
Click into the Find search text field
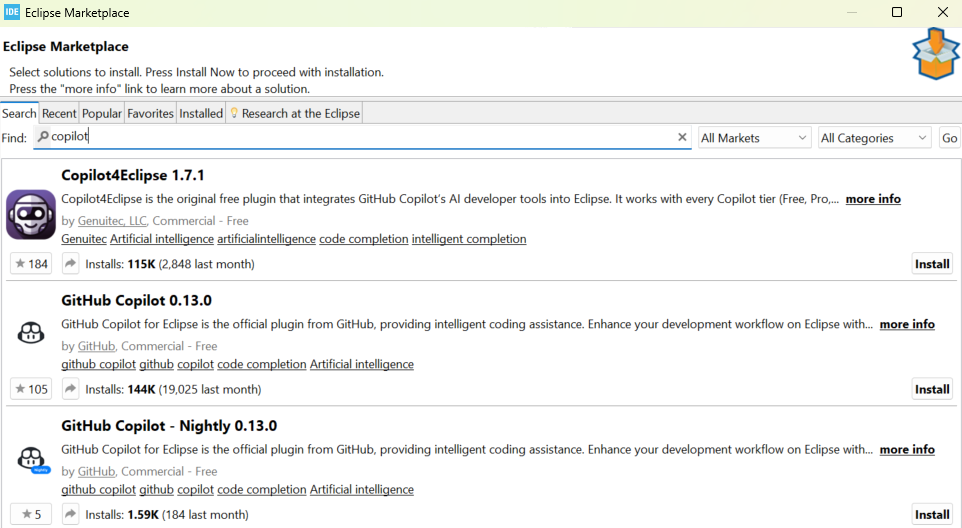tap(362, 137)
